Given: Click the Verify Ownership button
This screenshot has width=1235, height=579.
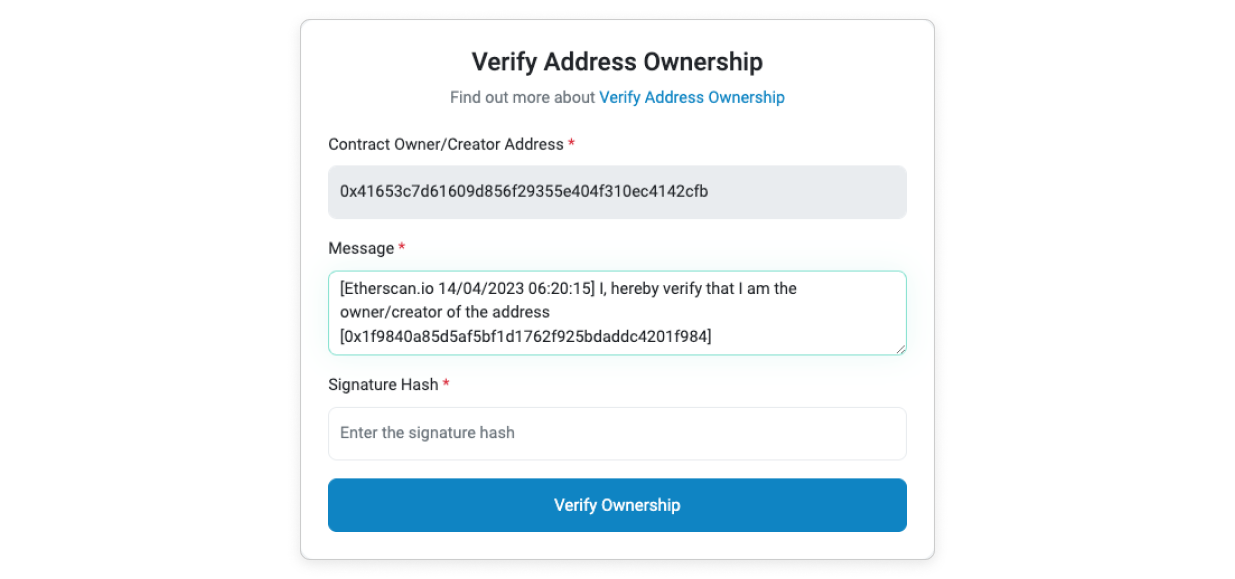Looking at the screenshot, I should (617, 505).
